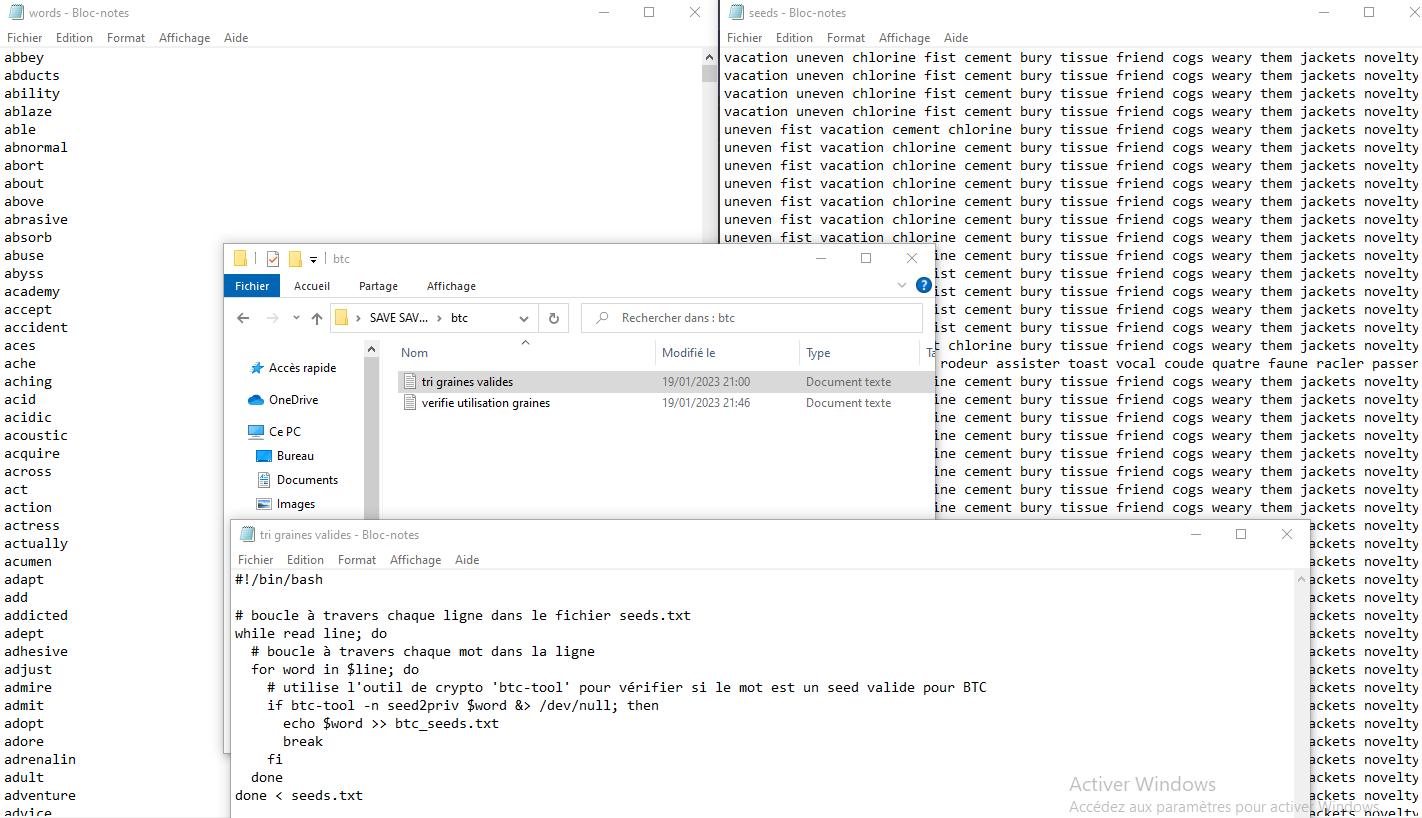
Task: Click the Up one level arrow
Action: [x=317, y=318]
